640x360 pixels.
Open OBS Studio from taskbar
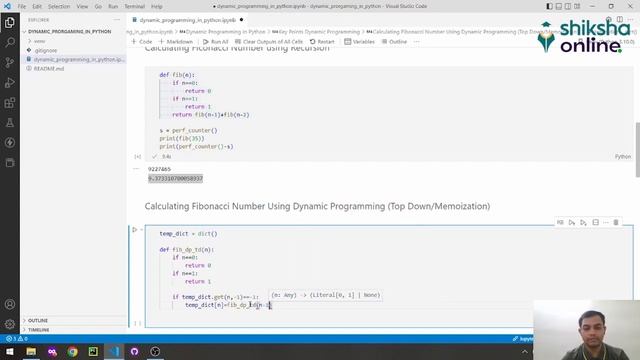coord(155,351)
